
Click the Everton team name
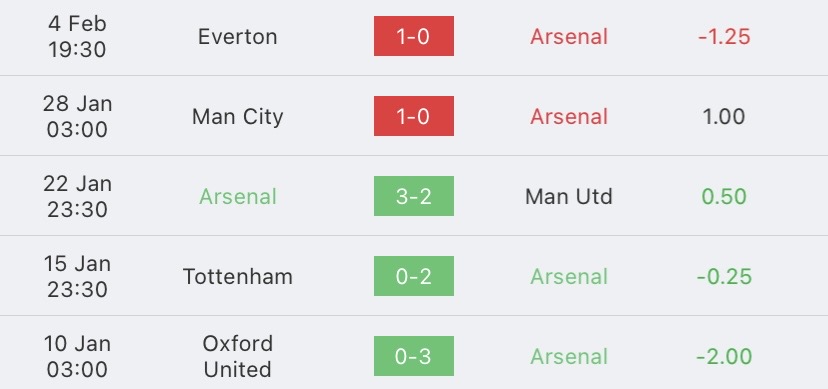238,36
